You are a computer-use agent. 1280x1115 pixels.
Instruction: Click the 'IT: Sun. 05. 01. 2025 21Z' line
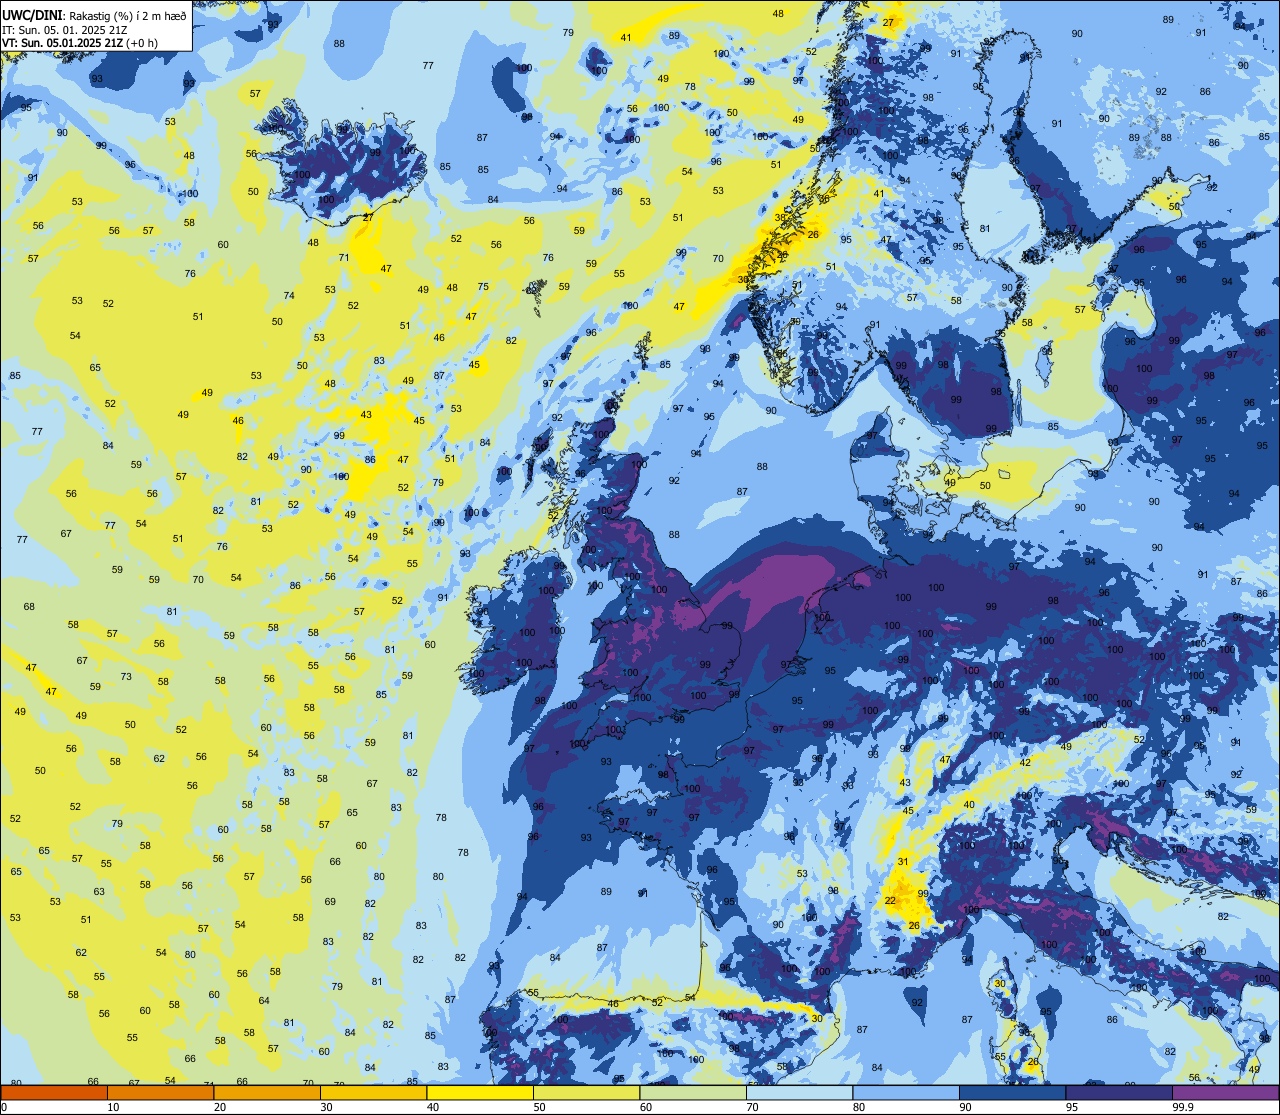click(x=64, y=30)
